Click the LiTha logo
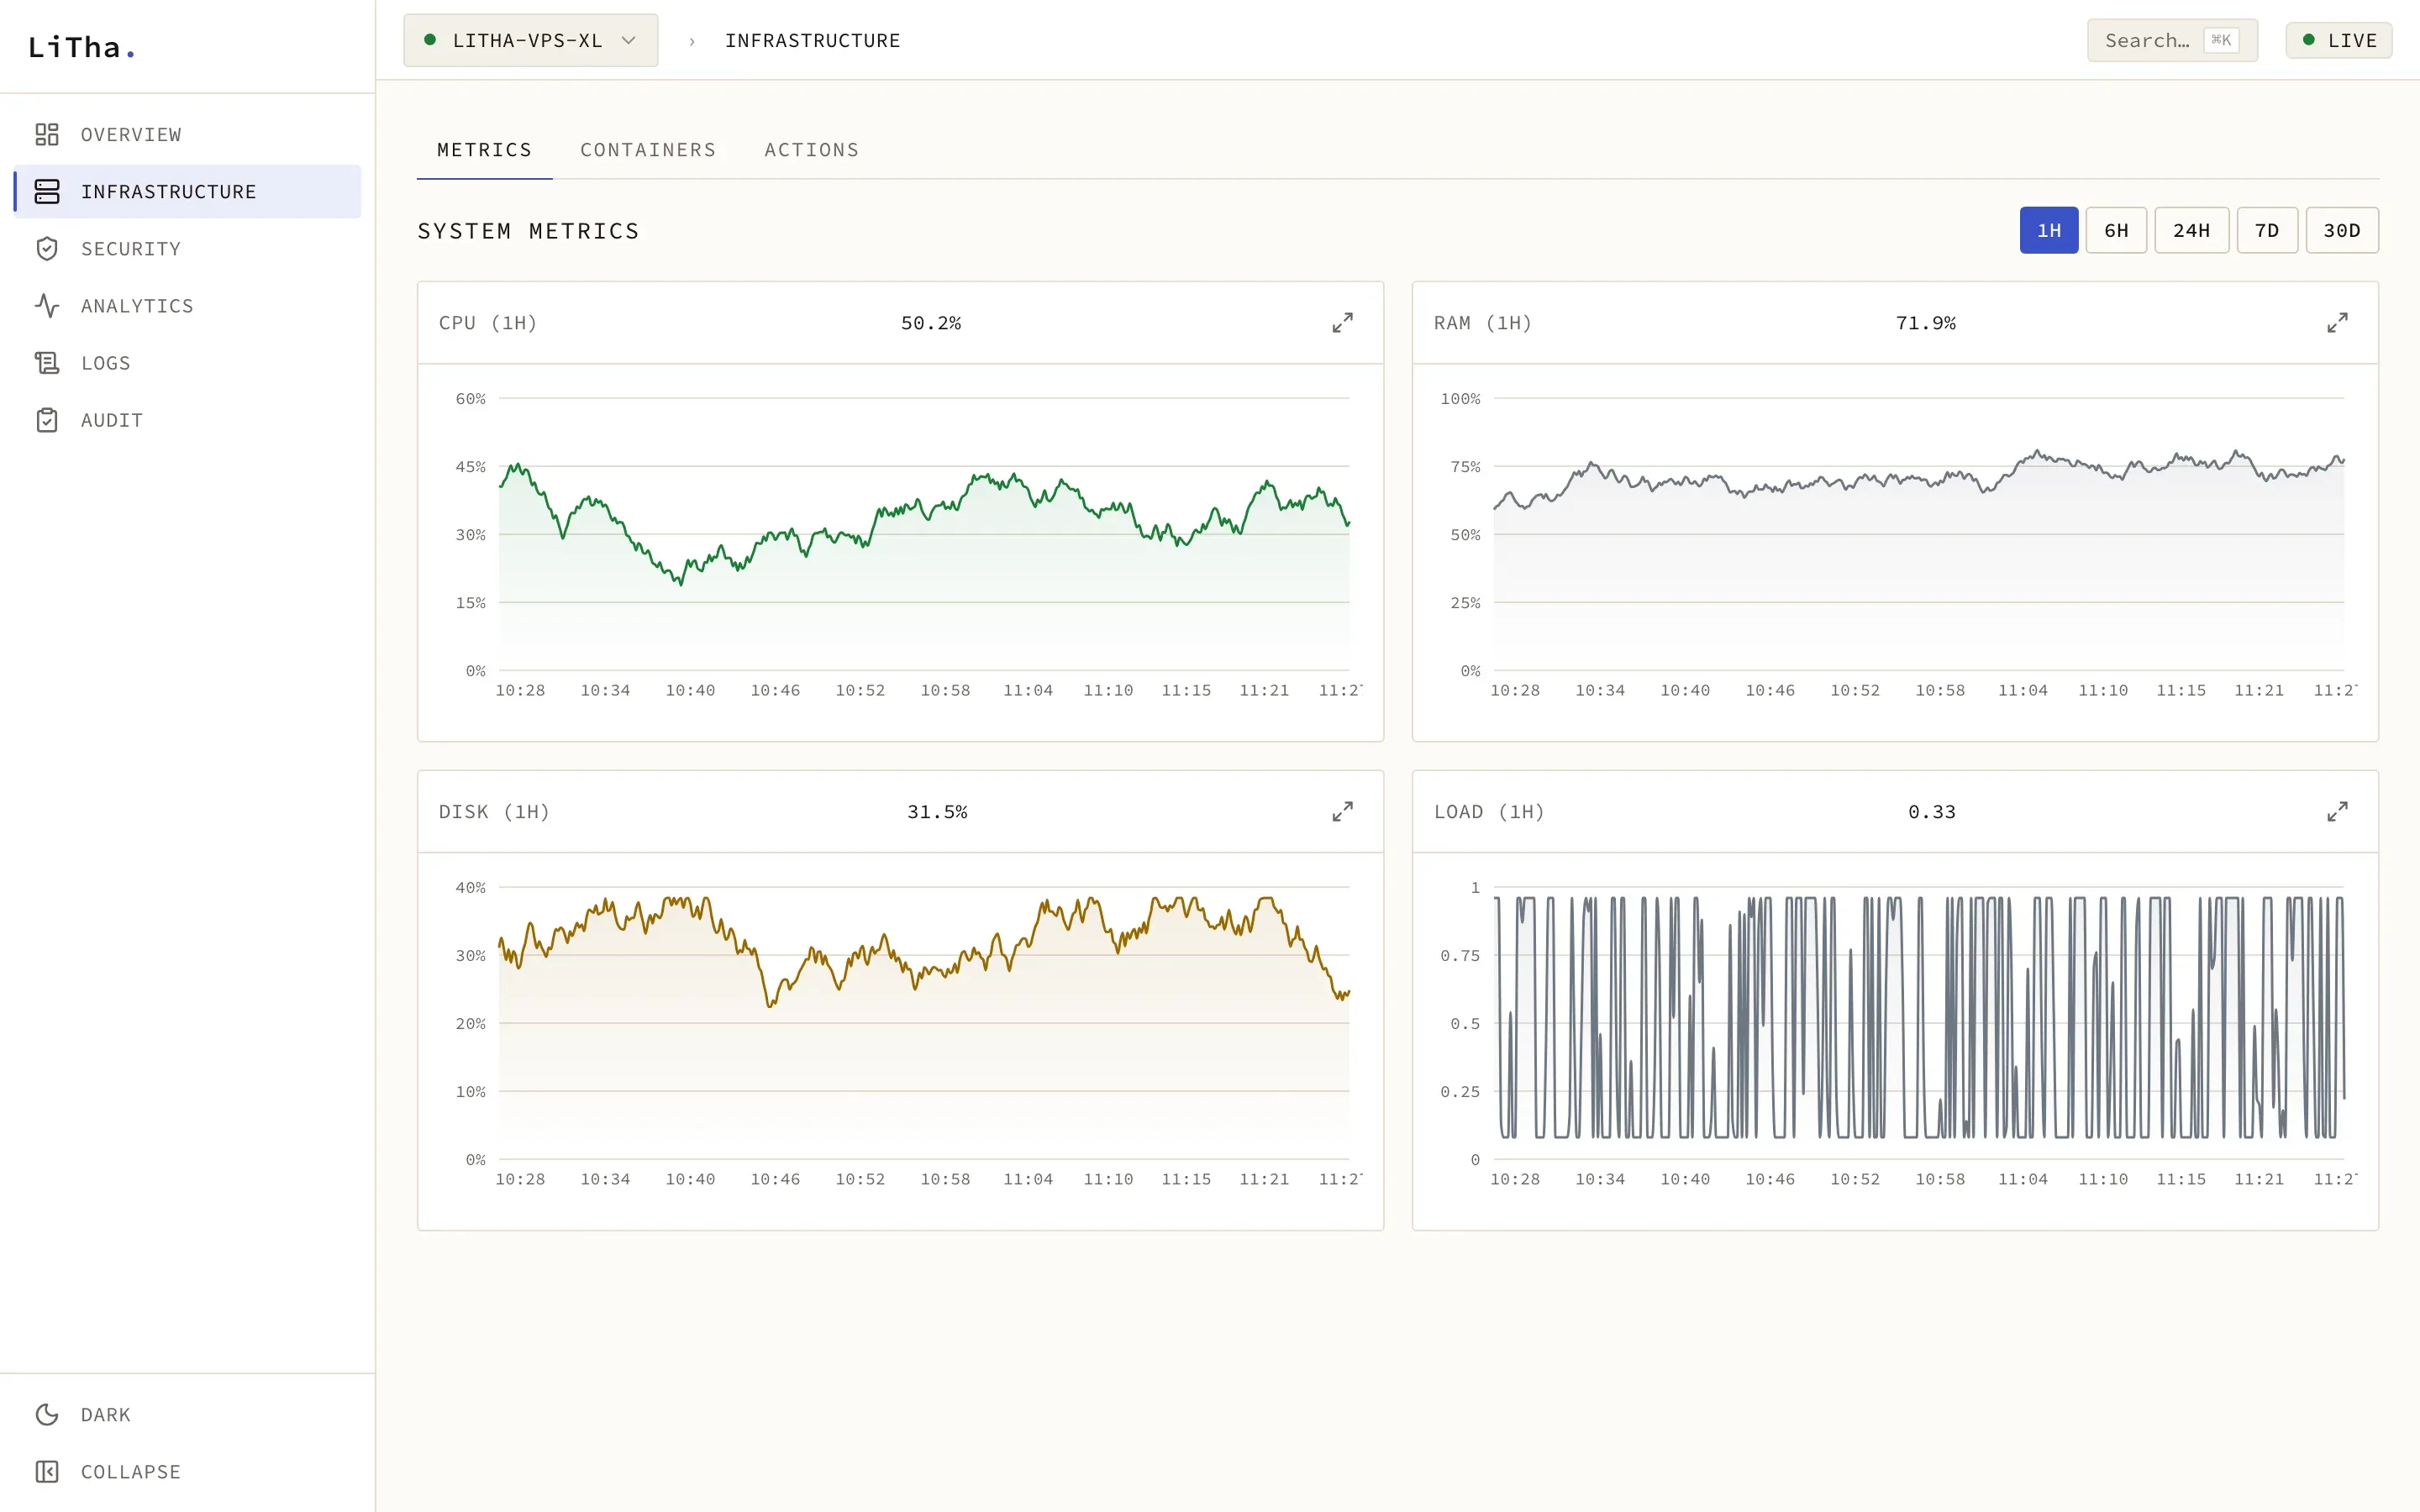 81,47
